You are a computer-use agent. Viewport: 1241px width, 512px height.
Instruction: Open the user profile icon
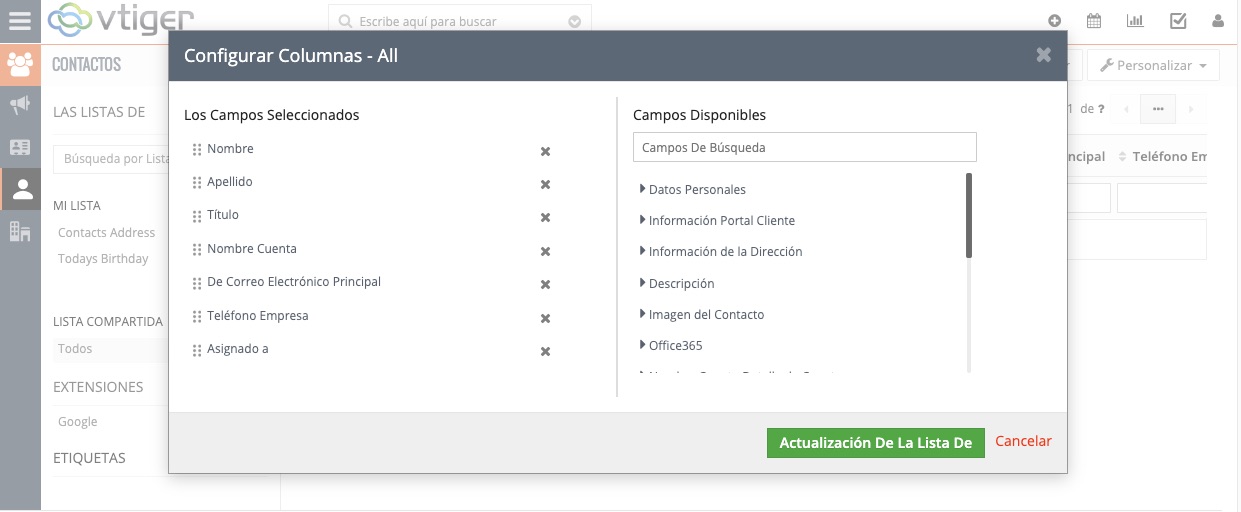[1217, 21]
